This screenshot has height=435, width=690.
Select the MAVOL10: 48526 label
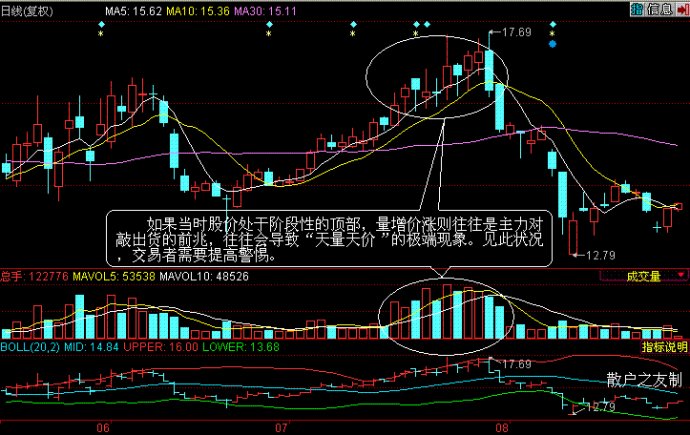[x=204, y=277]
